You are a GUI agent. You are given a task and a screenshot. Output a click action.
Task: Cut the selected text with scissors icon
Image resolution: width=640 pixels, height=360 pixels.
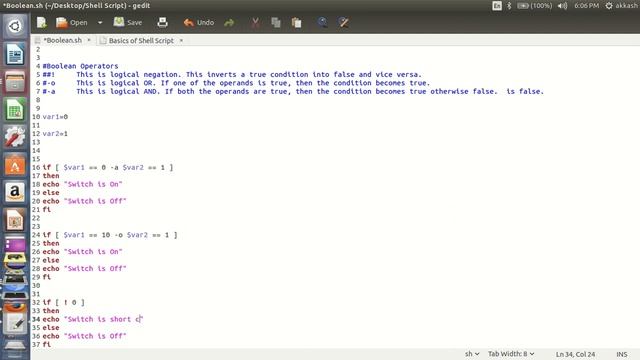pyautogui.click(x=256, y=22)
